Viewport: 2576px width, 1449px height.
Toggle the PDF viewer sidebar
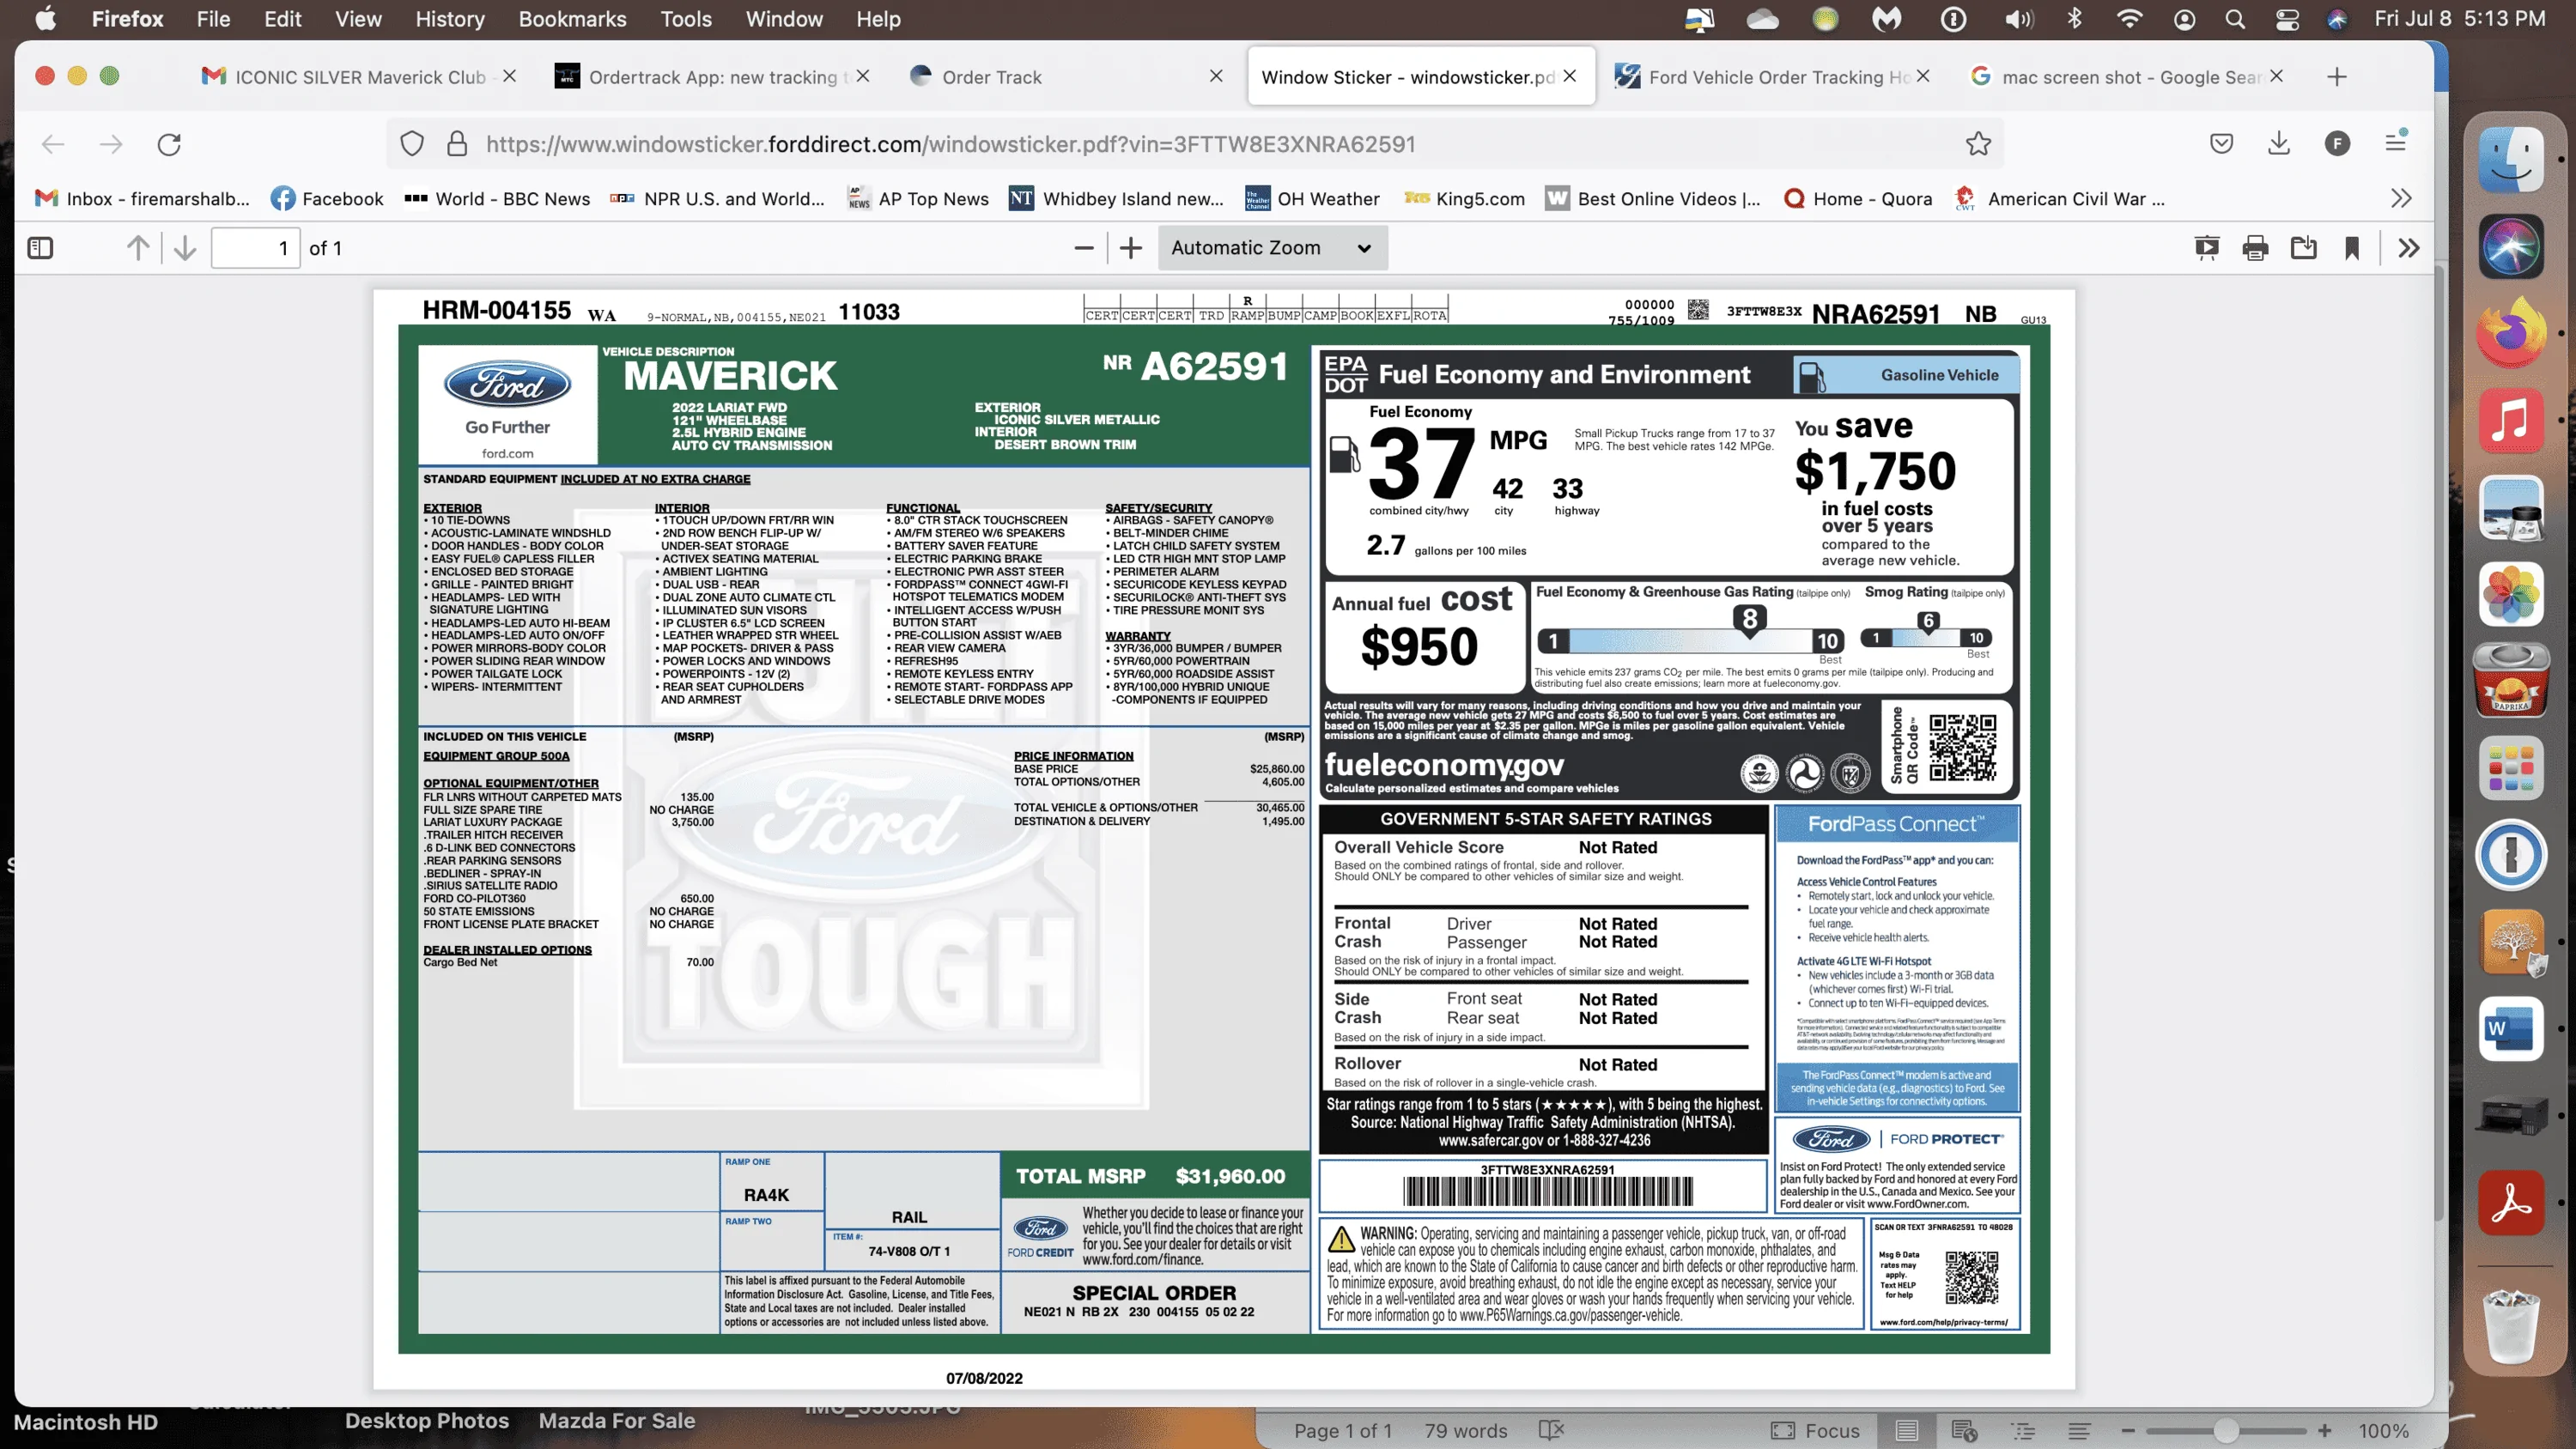(40, 248)
